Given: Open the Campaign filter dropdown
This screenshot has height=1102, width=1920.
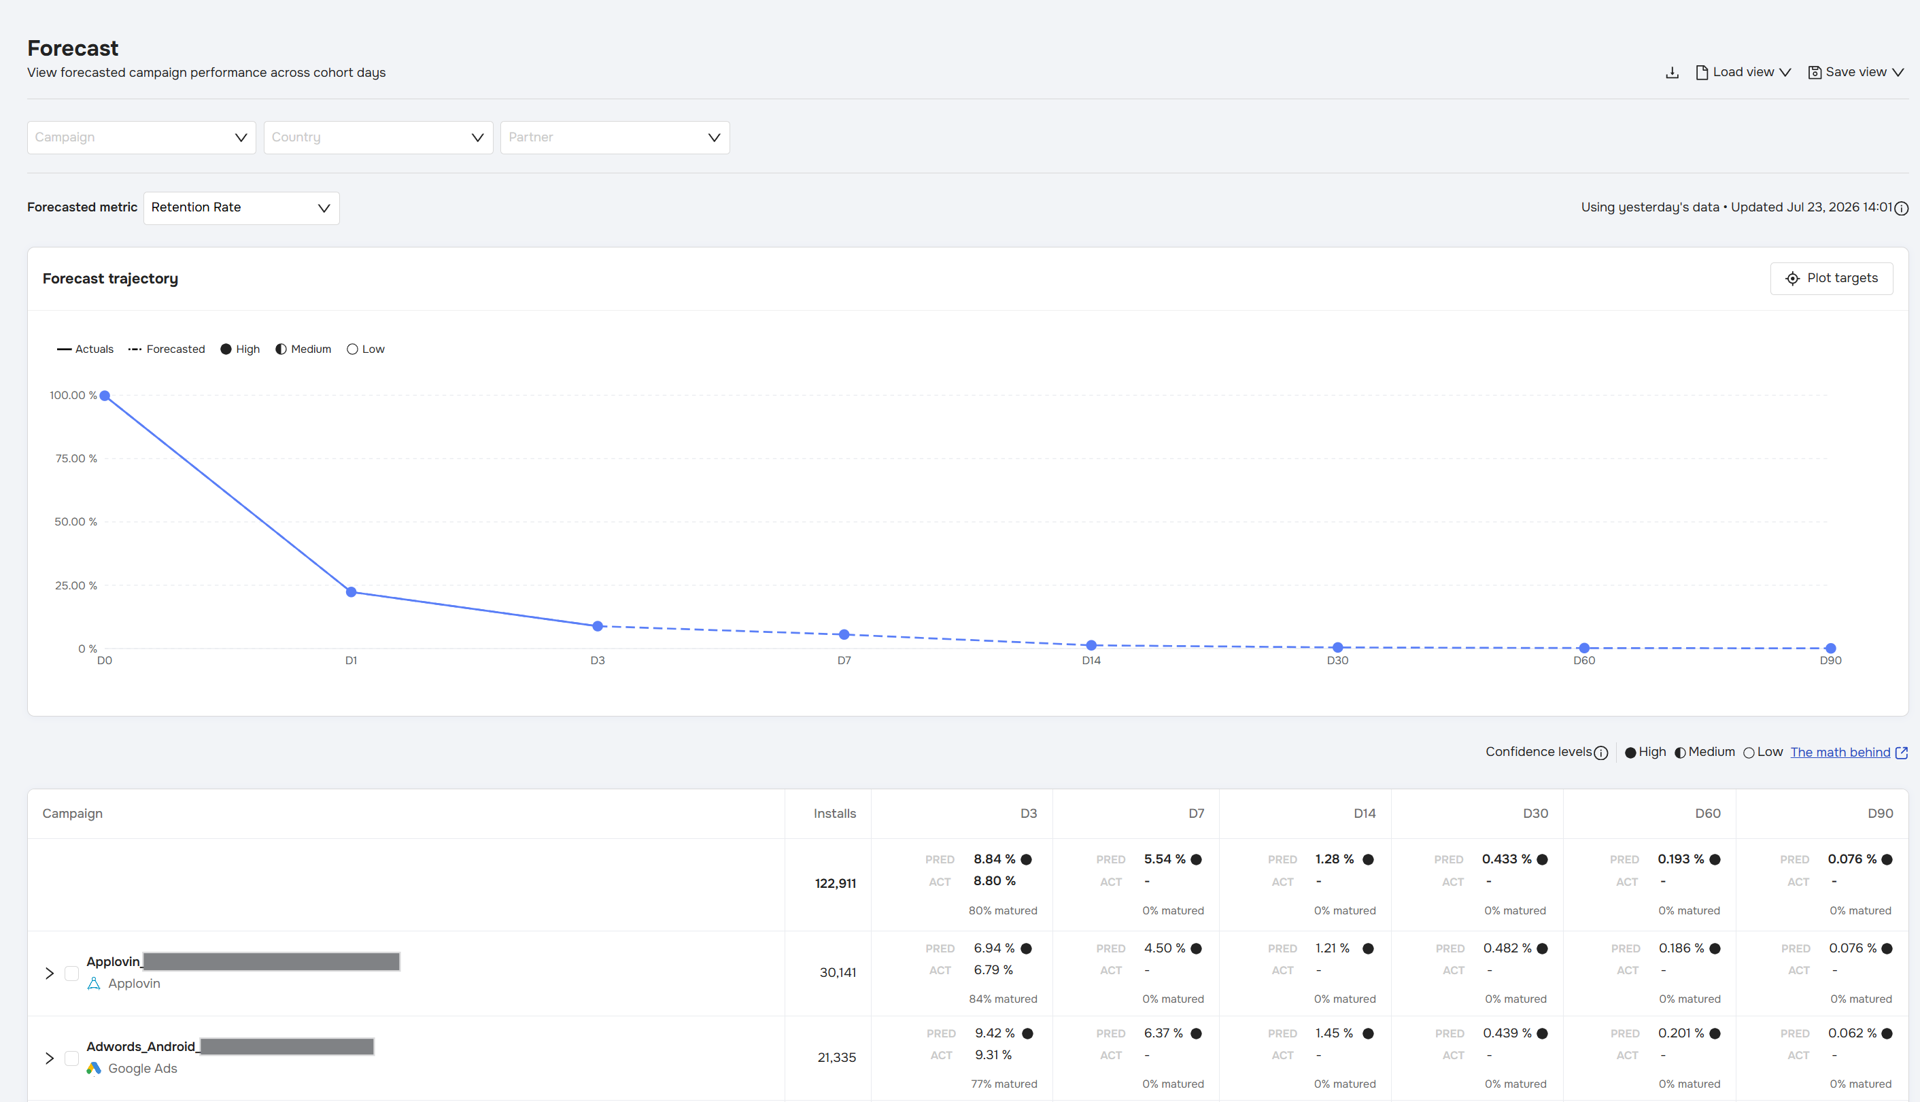Looking at the screenshot, I should coord(141,137).
